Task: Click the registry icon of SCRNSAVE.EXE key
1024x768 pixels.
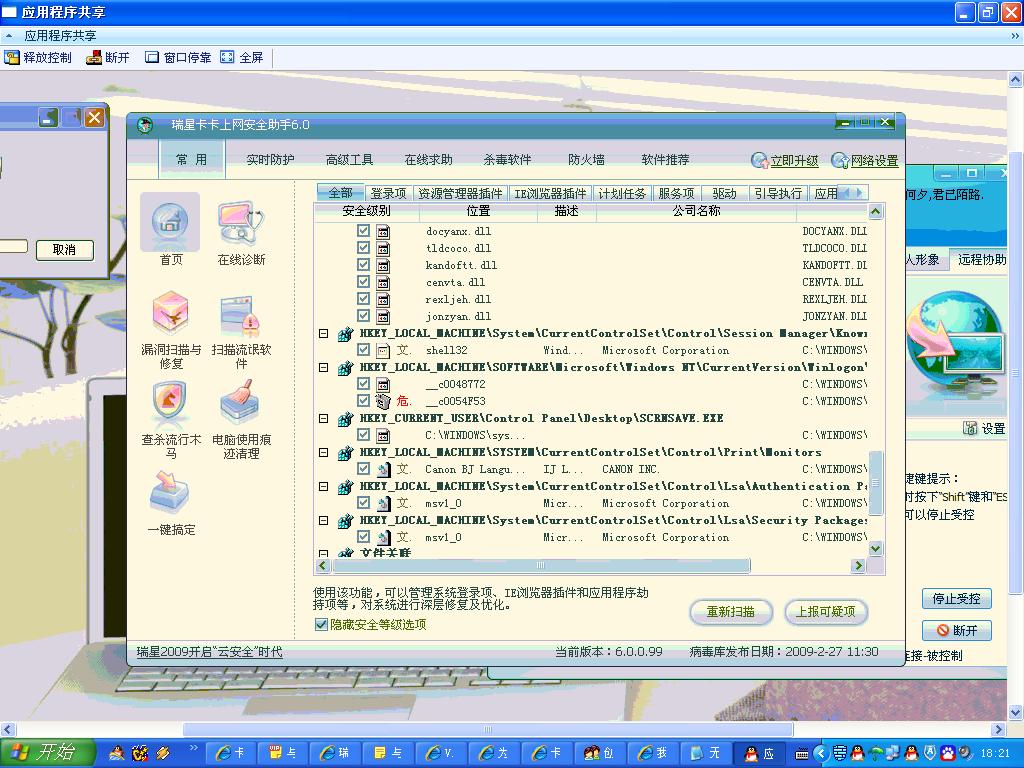Action: [345, 419]
